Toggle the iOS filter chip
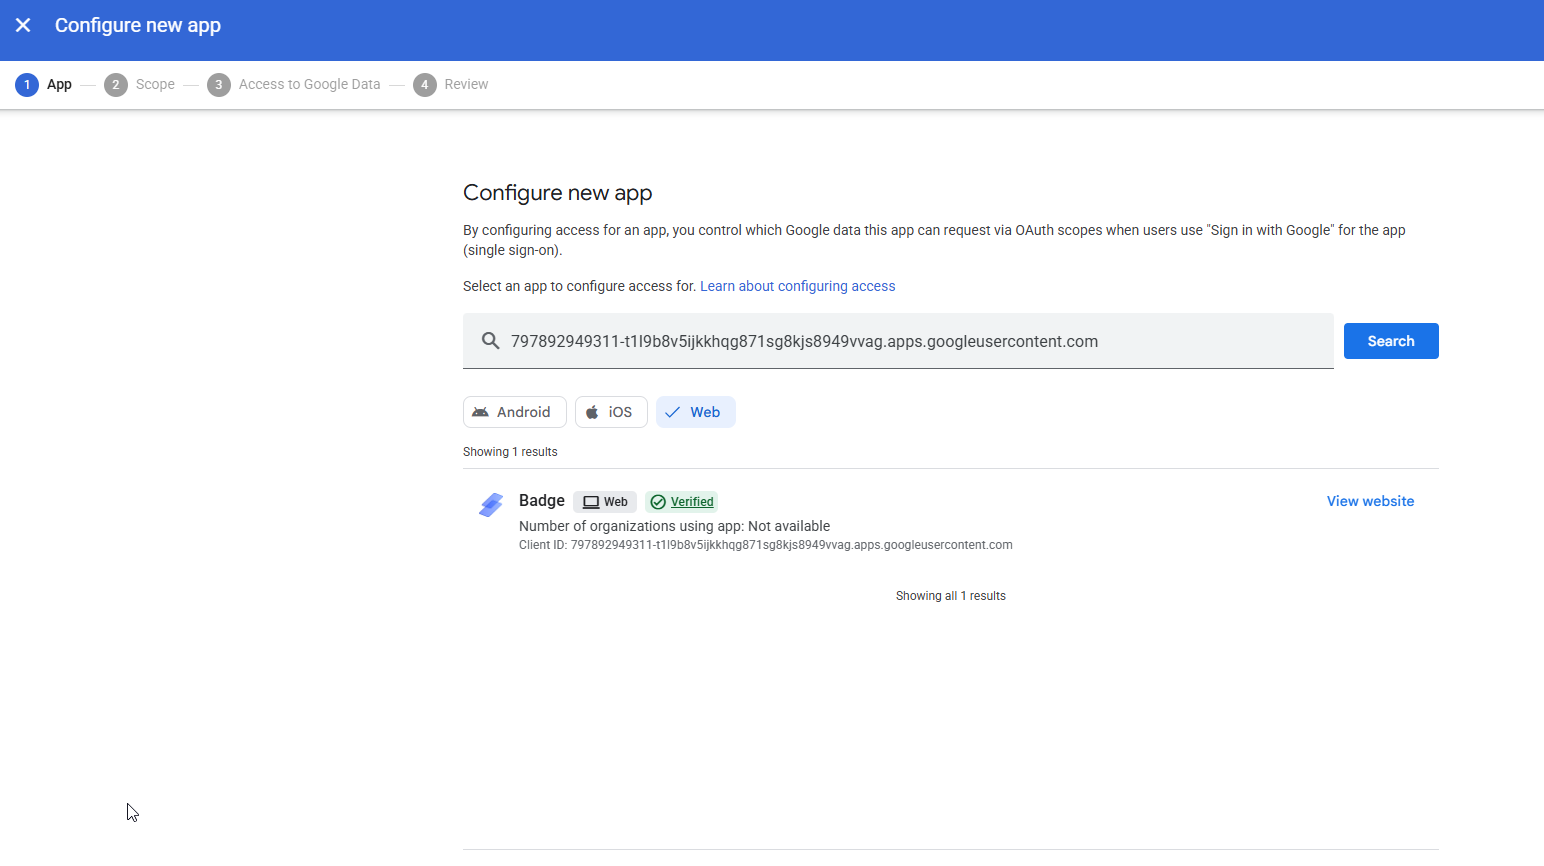 point(611,412)
